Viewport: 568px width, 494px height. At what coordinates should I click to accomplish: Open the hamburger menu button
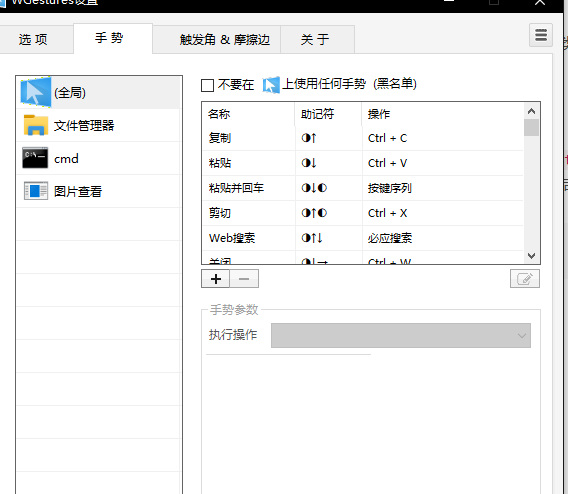[541, 35]
